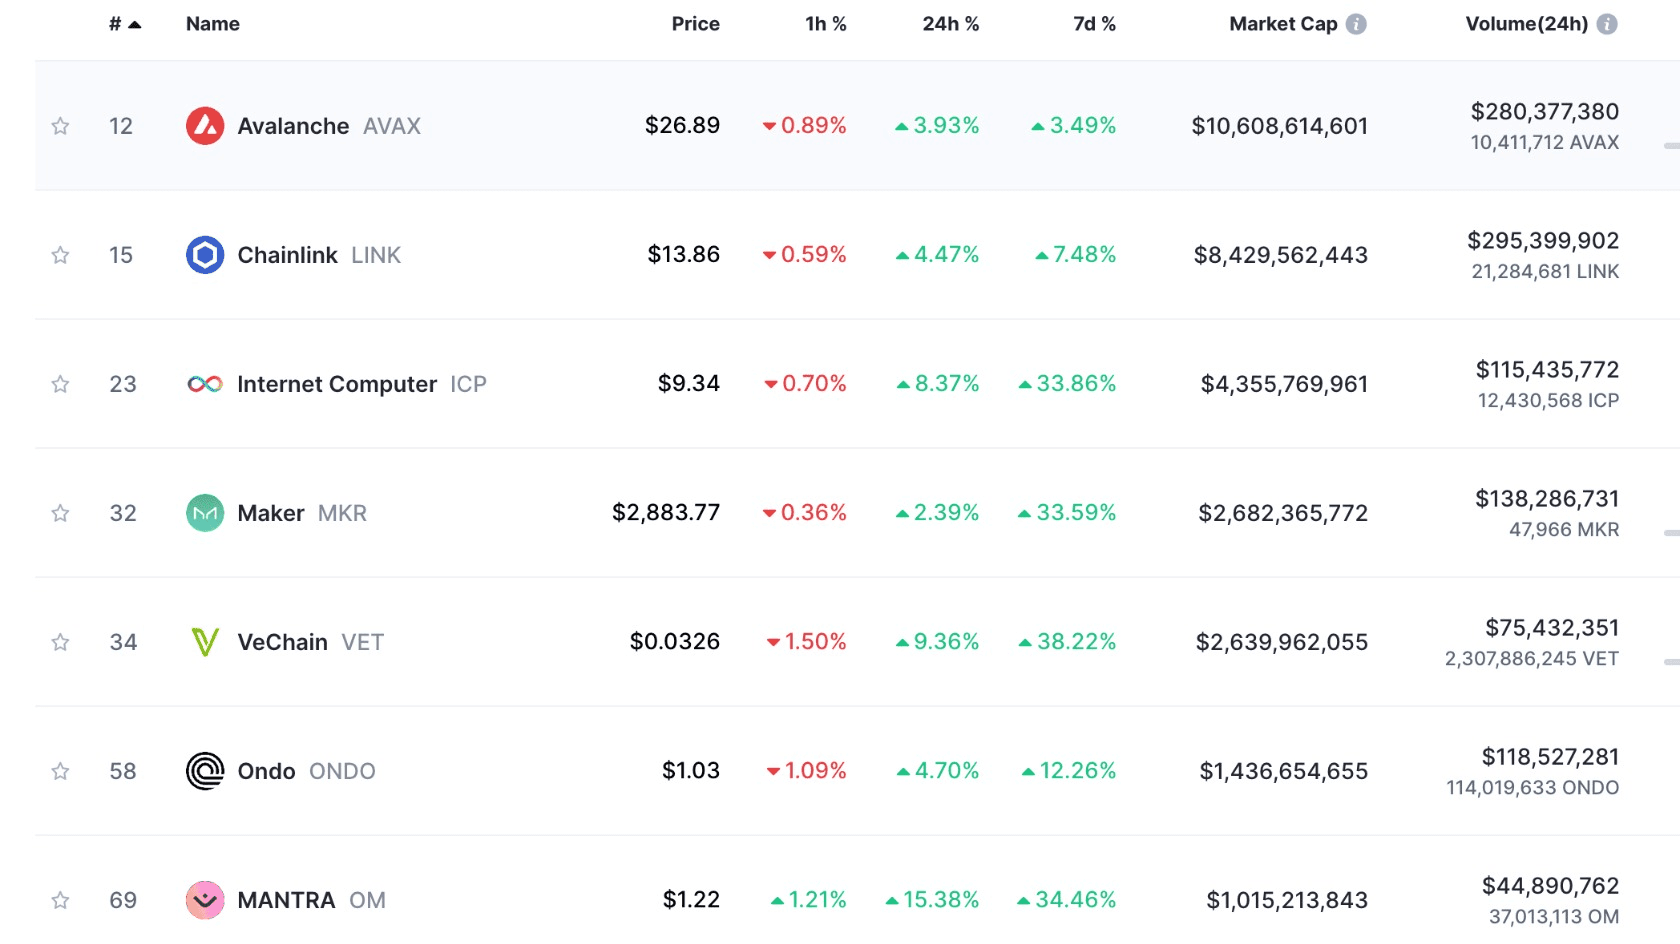Select MANTRA market cap $1,015,213,843
Image resolution: width=1680 pixels, height=944 pixels.
1287,900
